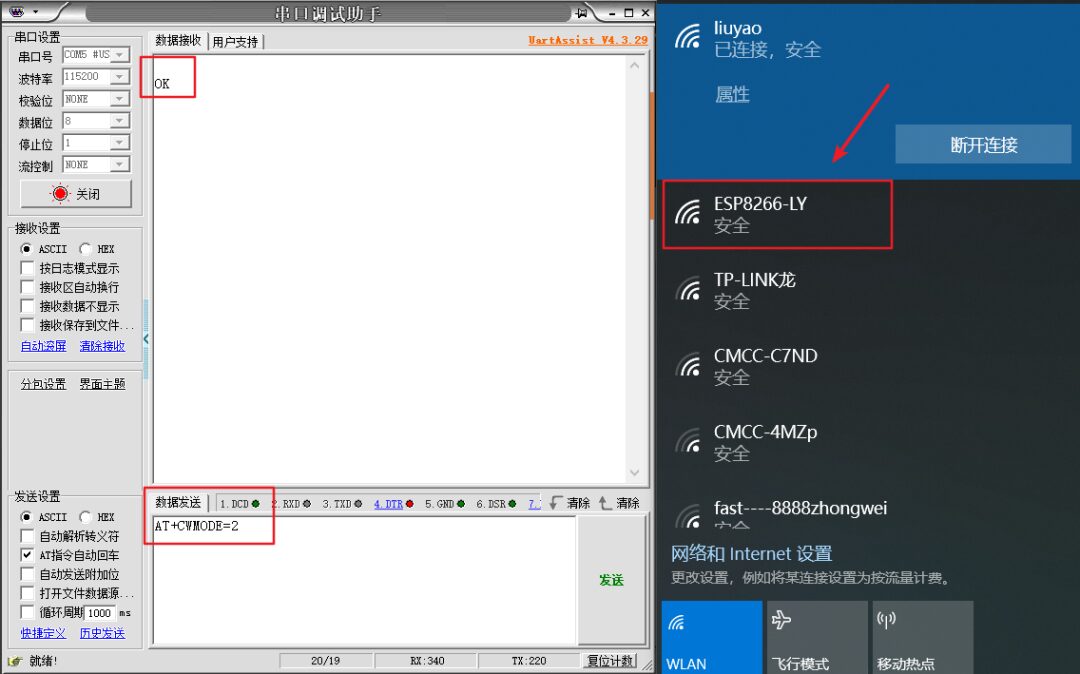Open the 界面主题 link
This screenshot has height=674, width=1080.
102,383
